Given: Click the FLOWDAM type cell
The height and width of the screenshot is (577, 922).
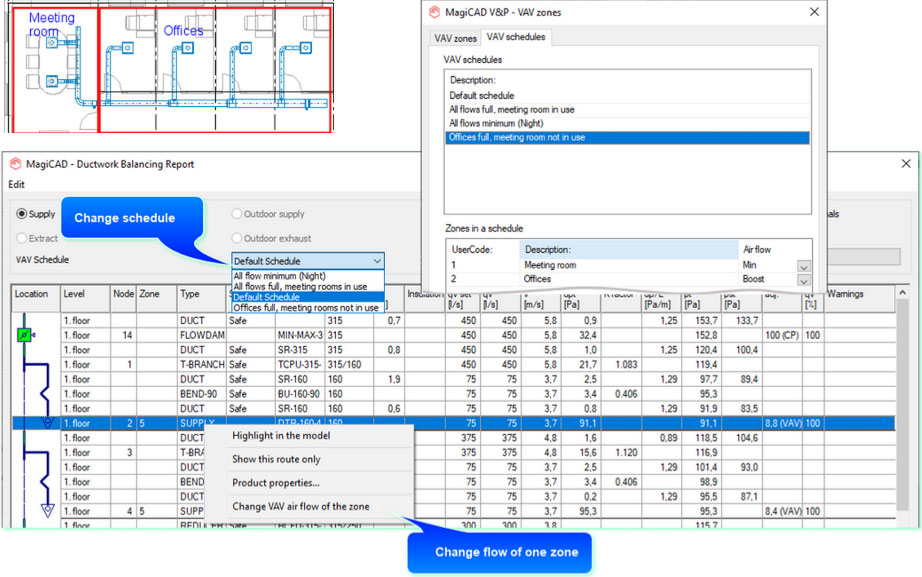Looking at the screenshot, I should click(x=202, y=335).
